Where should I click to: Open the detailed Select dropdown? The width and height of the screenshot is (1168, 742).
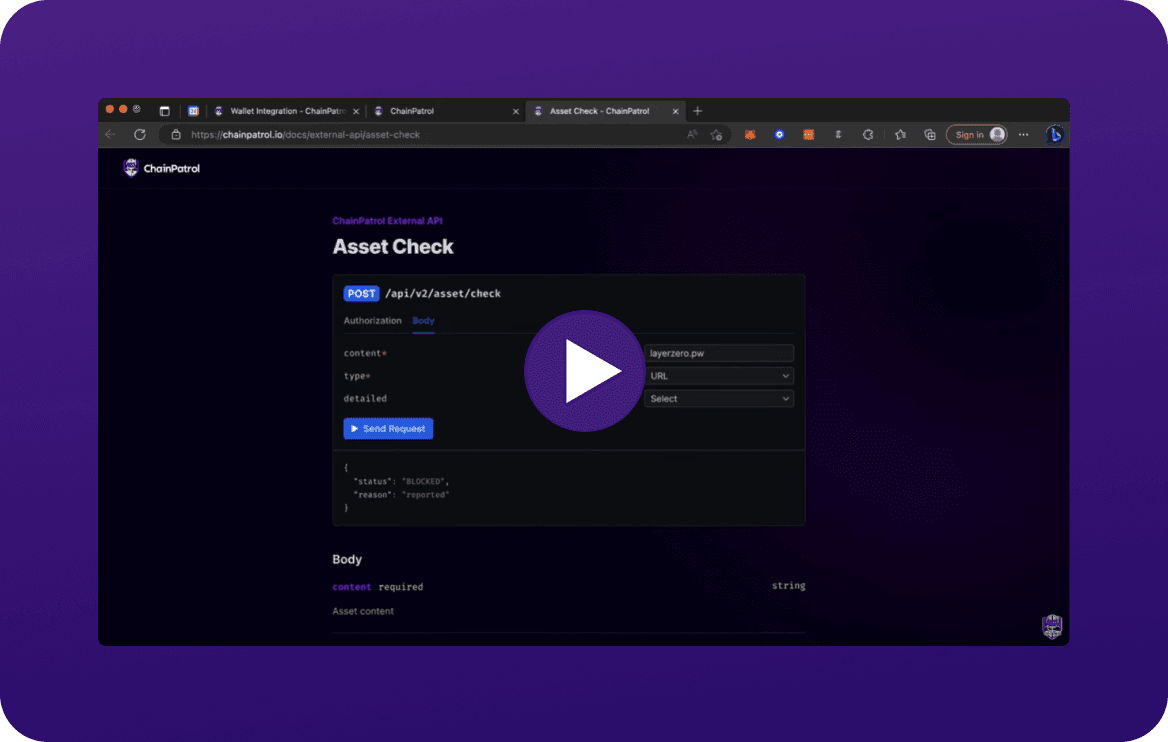[719, 399]
